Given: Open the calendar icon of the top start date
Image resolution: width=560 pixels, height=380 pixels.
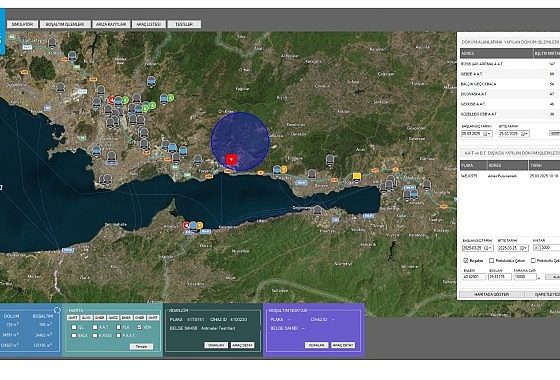Looking at the screenshot, I should 485,134.
